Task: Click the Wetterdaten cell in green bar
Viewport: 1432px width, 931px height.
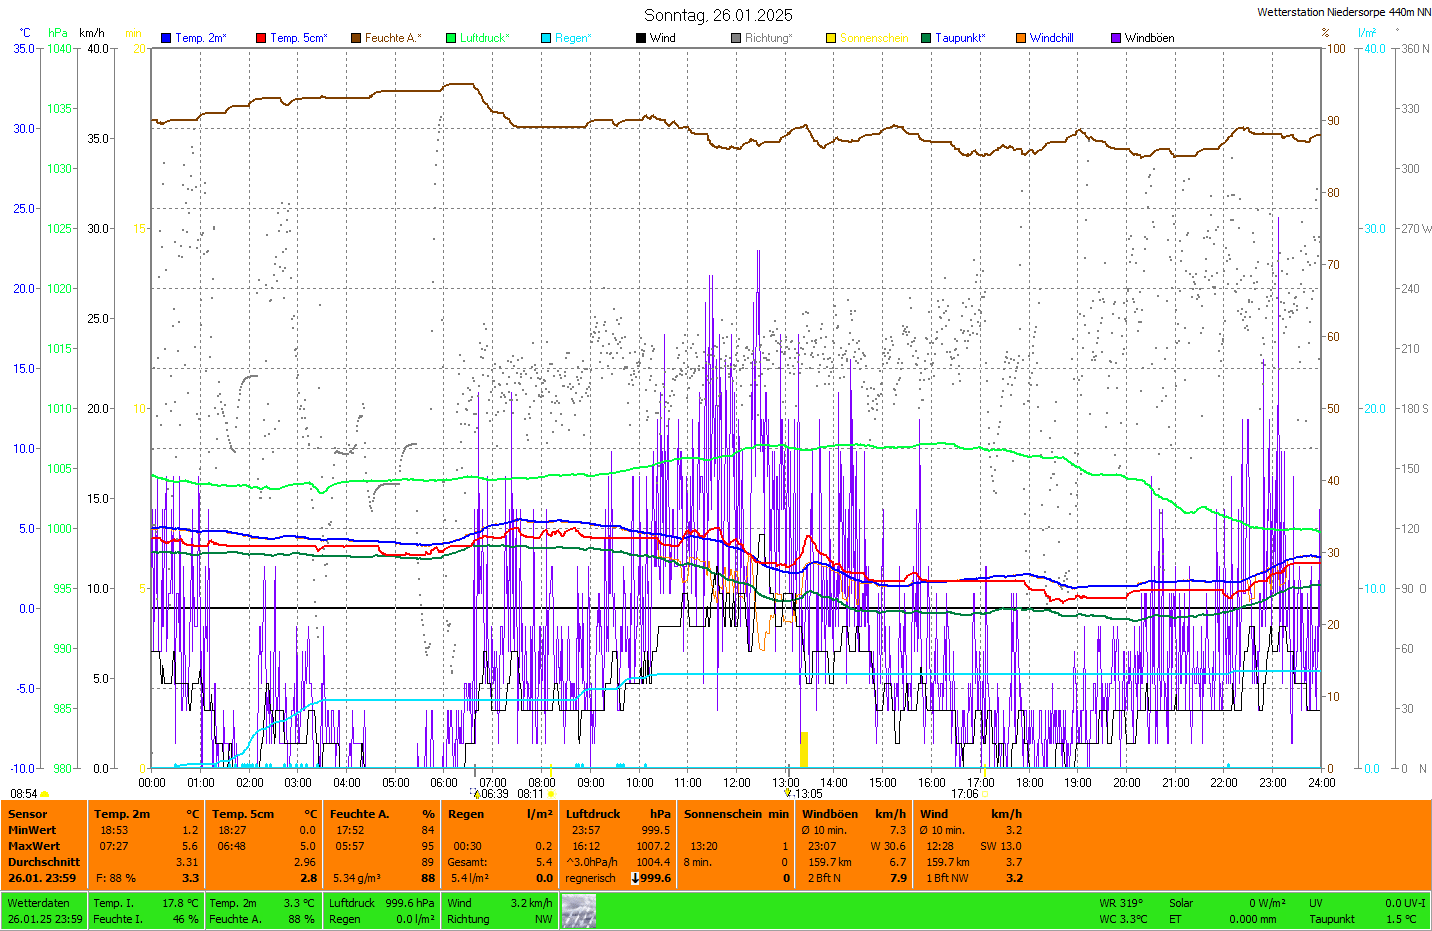Action: (x=38, y=903)
